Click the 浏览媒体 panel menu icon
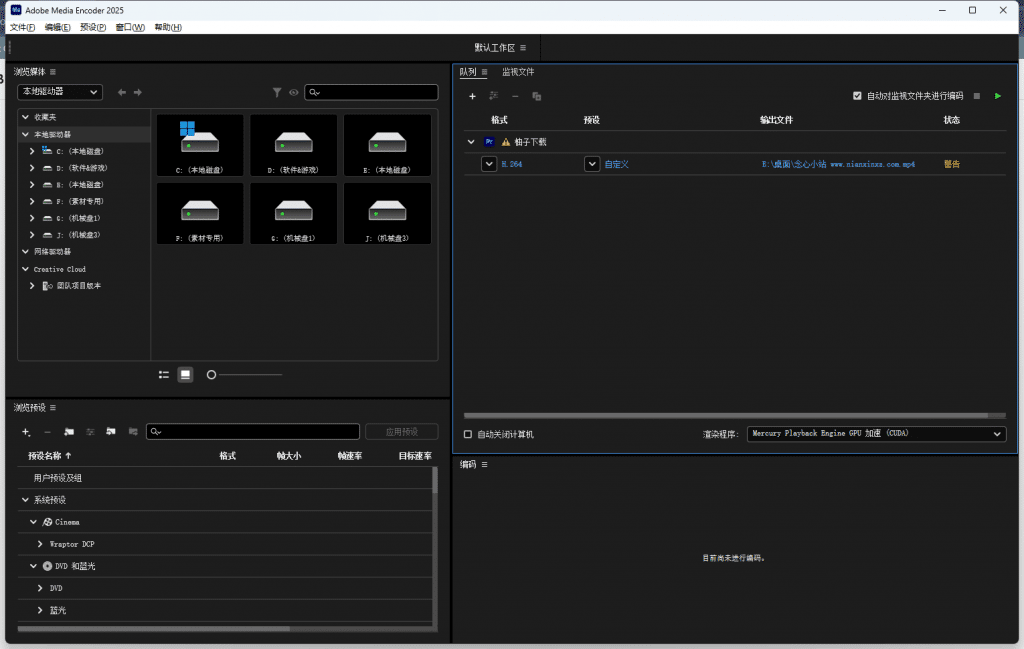This screenshot has width=1024, height=649. tap(53, 72)
